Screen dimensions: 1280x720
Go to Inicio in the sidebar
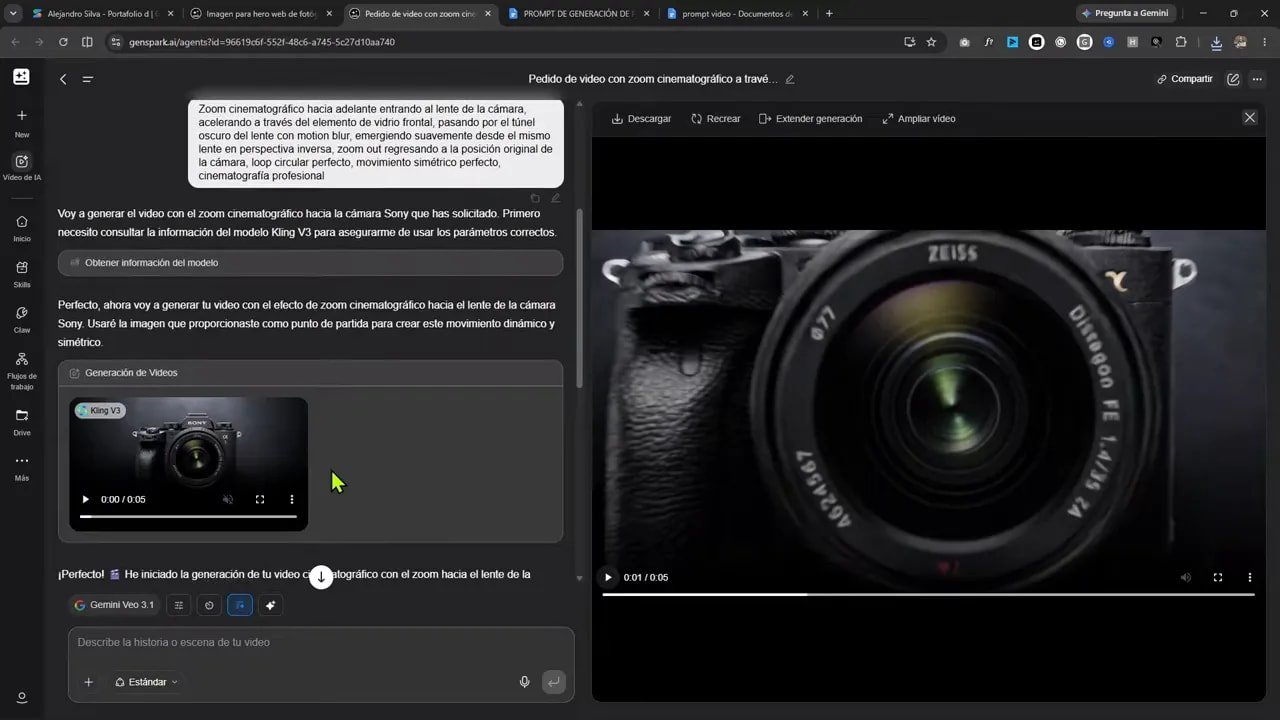click(x=22, y=228)
